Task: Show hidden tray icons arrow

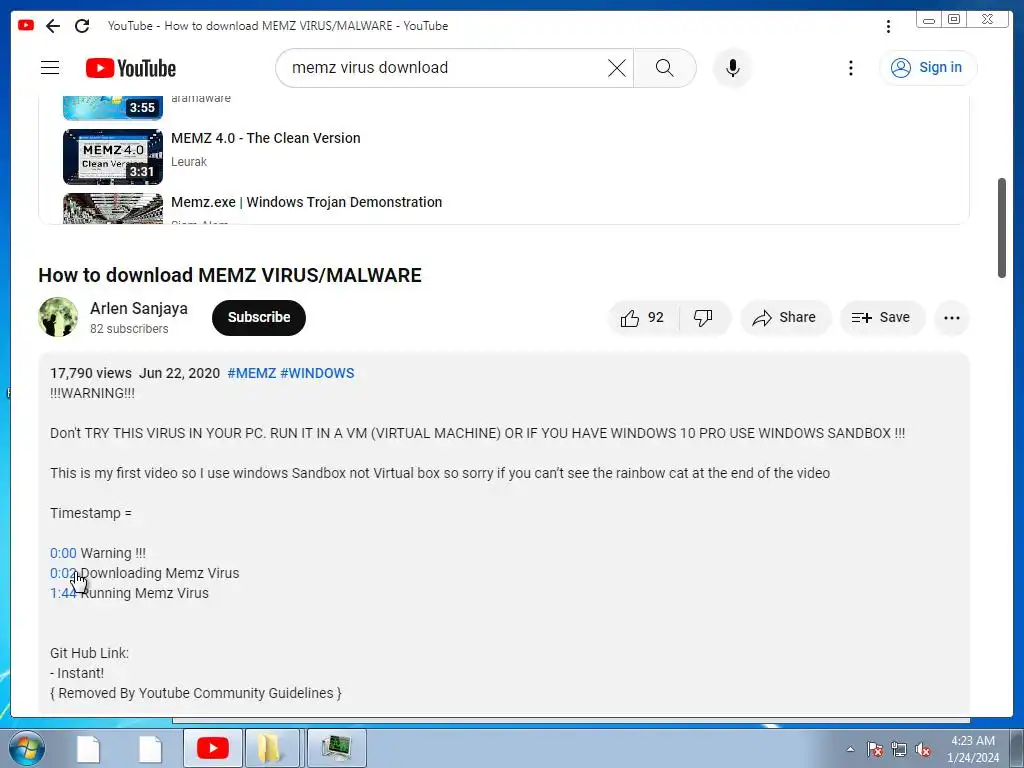Action: pyautogui.click(x=850, y=749)
